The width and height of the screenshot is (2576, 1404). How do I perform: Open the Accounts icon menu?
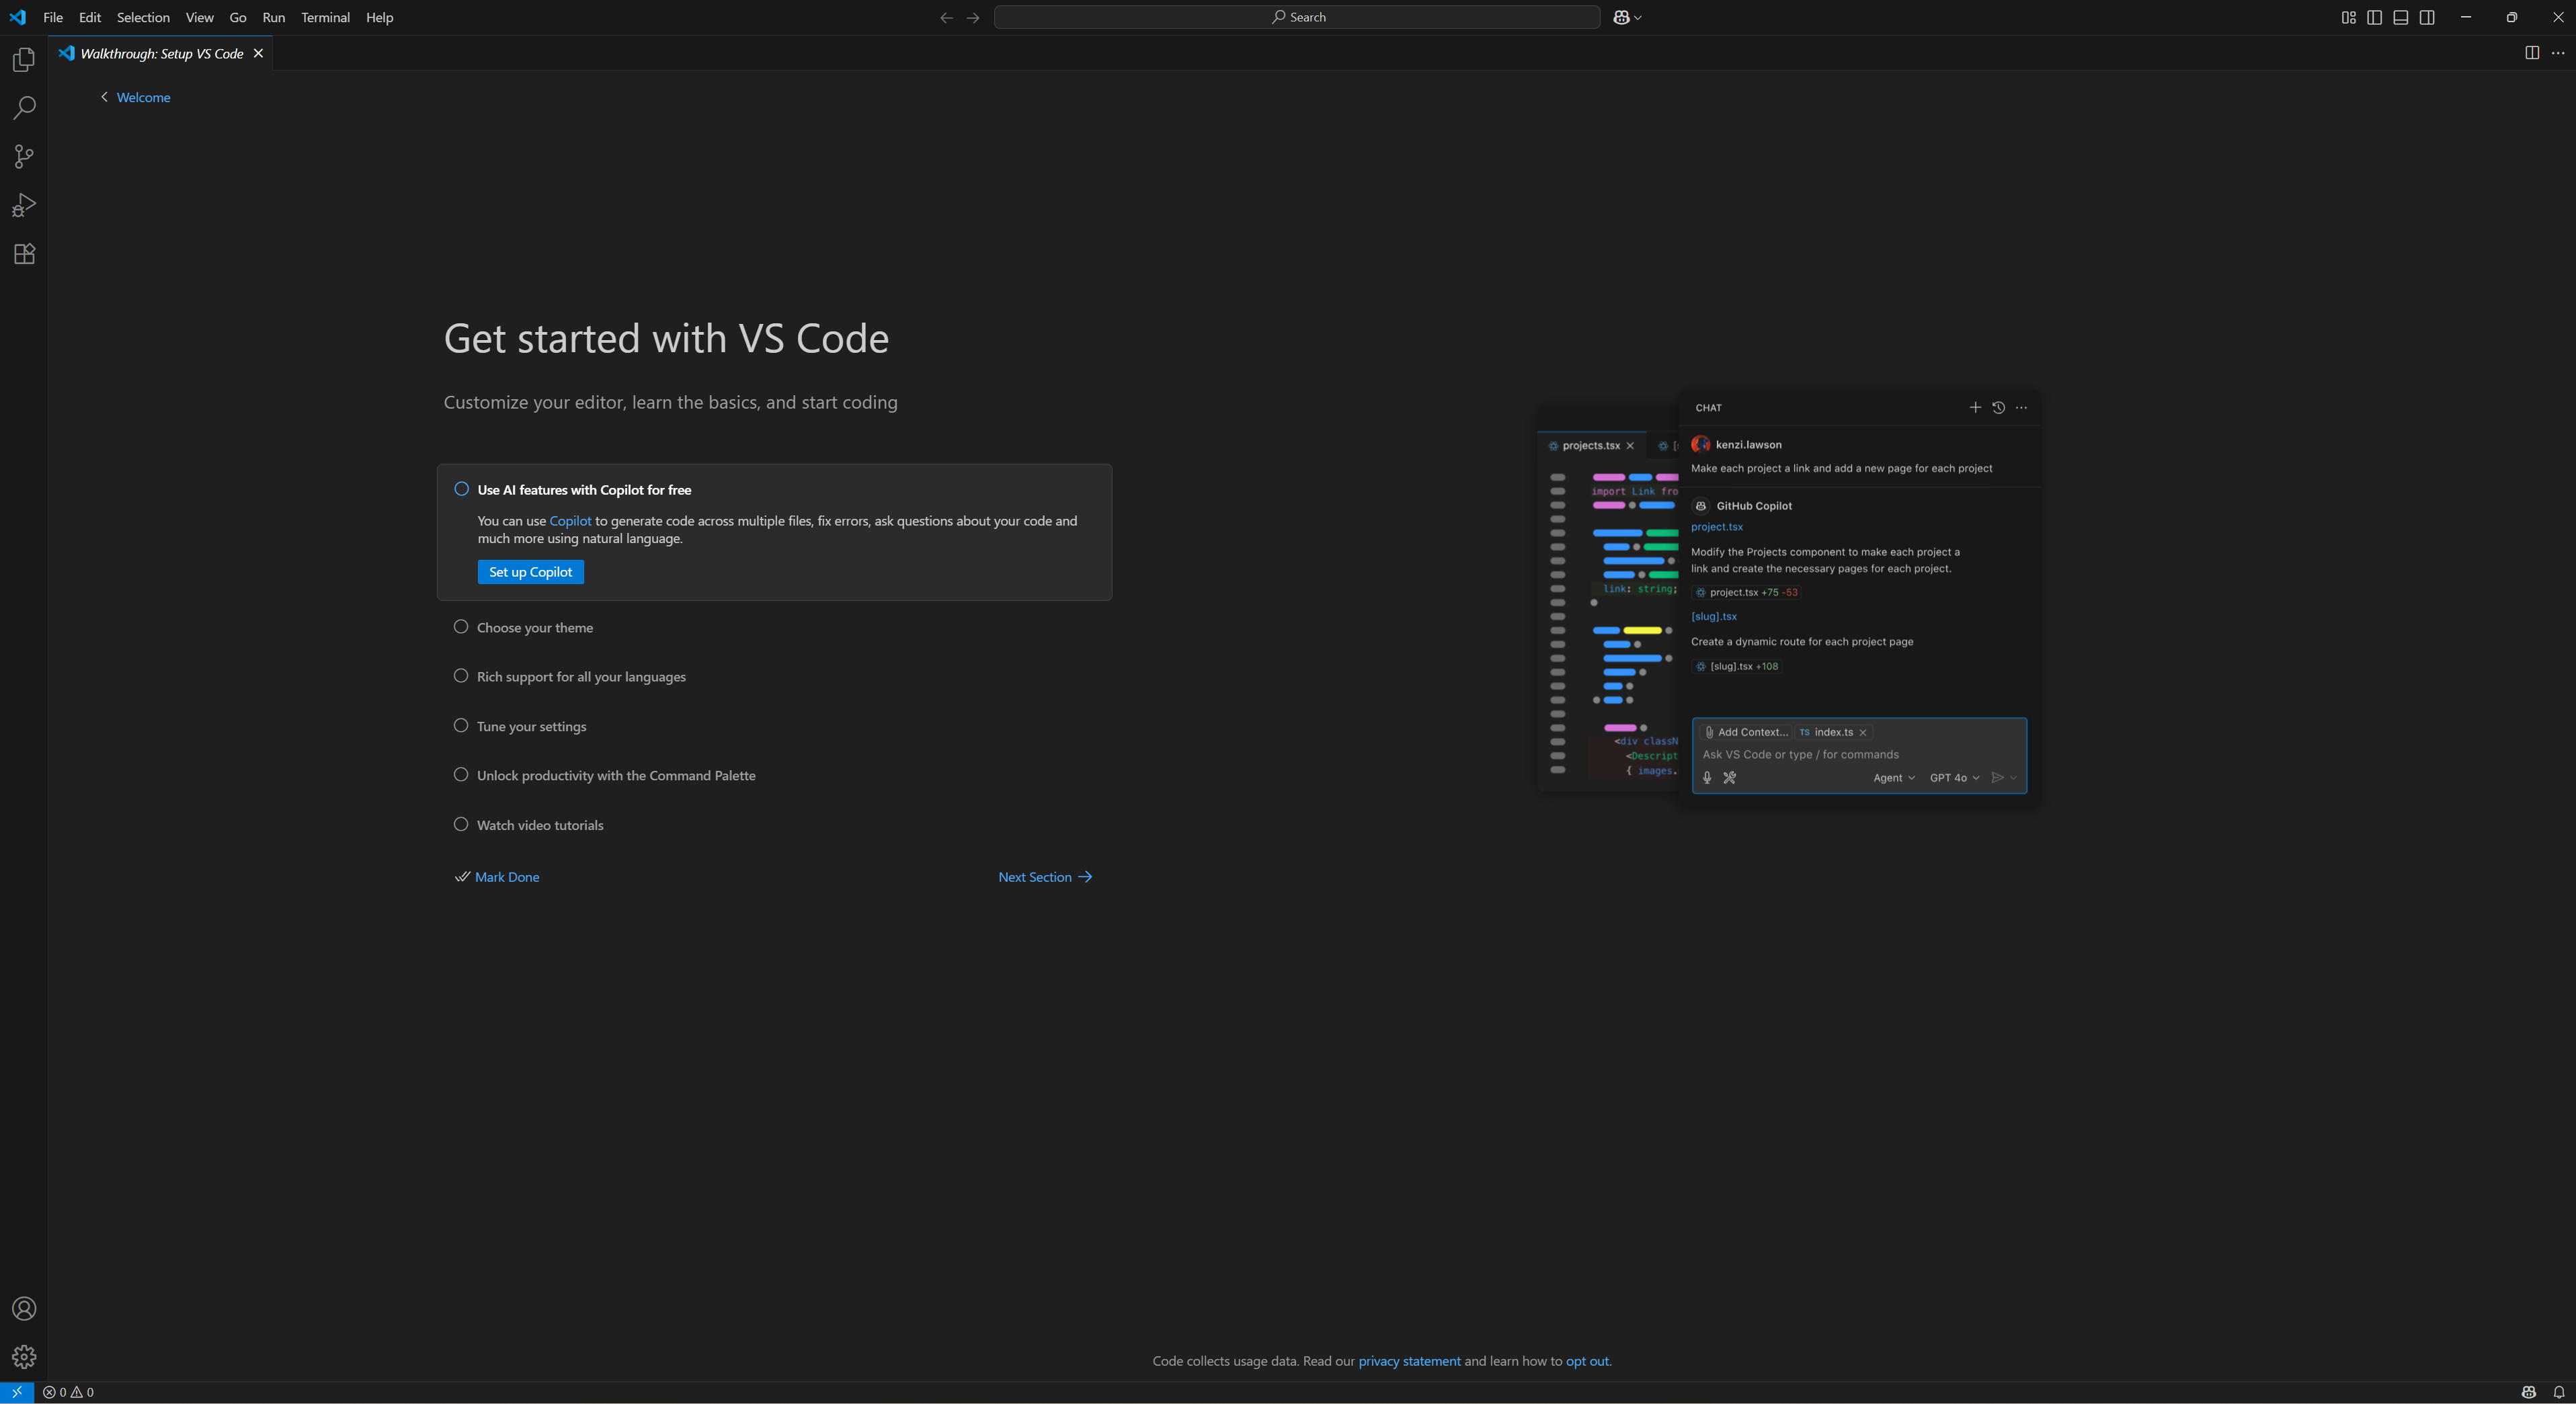pyautogui.click(x=24, y=1309)
